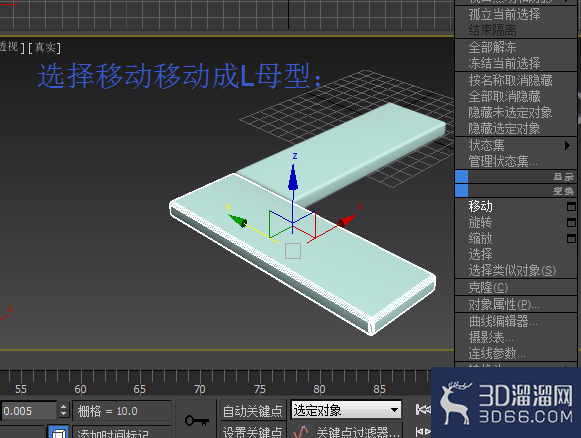Toggle 设置关键点 set key mode

coord(253,431)
